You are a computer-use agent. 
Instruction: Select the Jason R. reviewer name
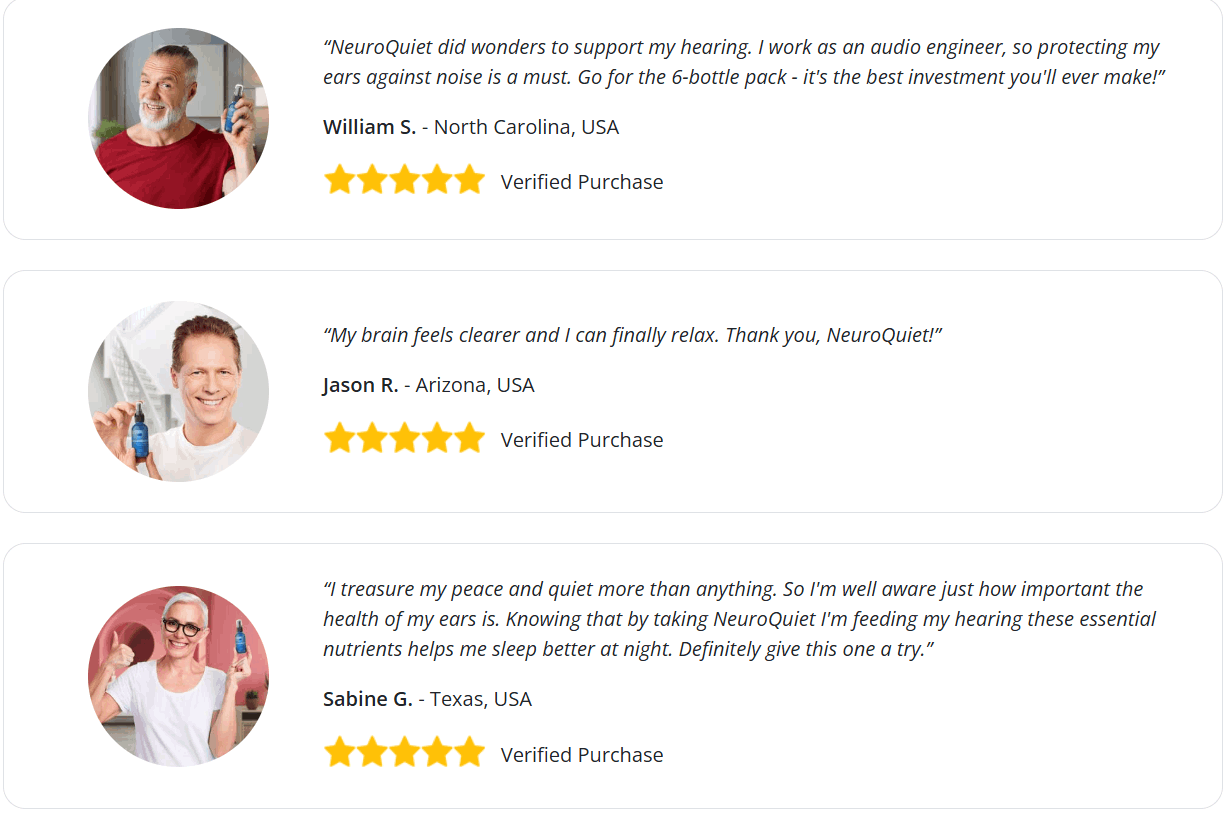tap(360, 385)
